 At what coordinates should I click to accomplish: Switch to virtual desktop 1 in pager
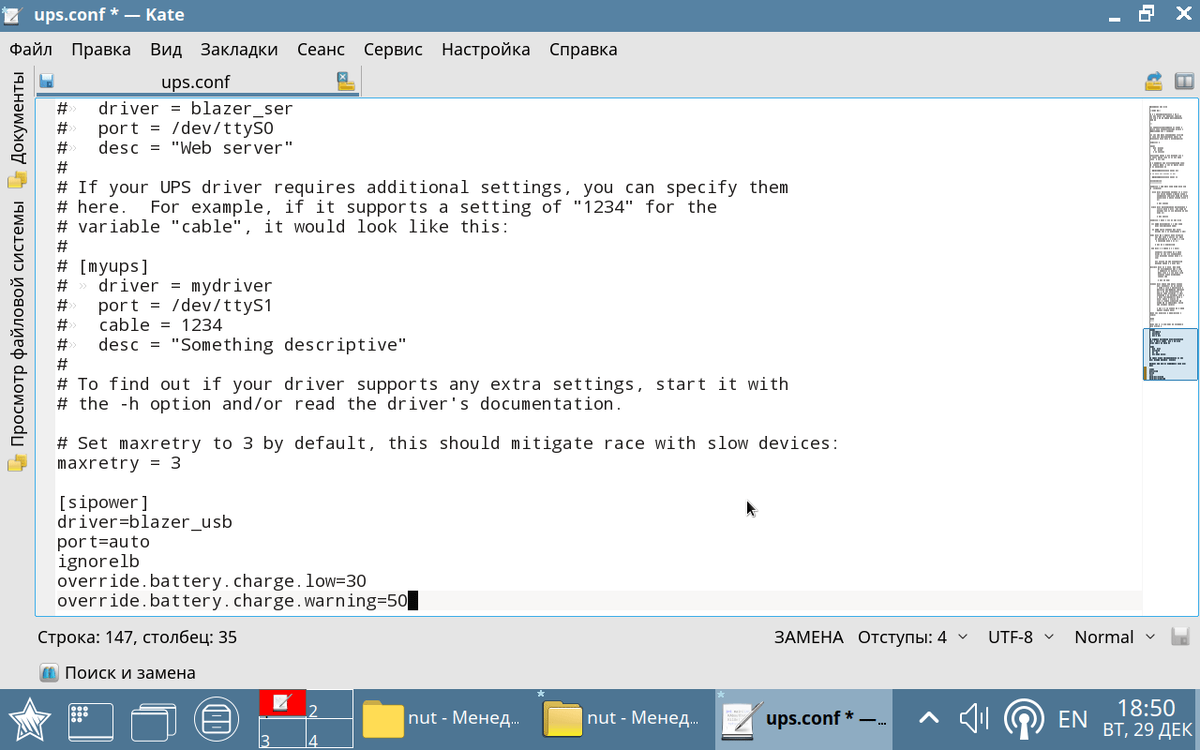point(282,704)
